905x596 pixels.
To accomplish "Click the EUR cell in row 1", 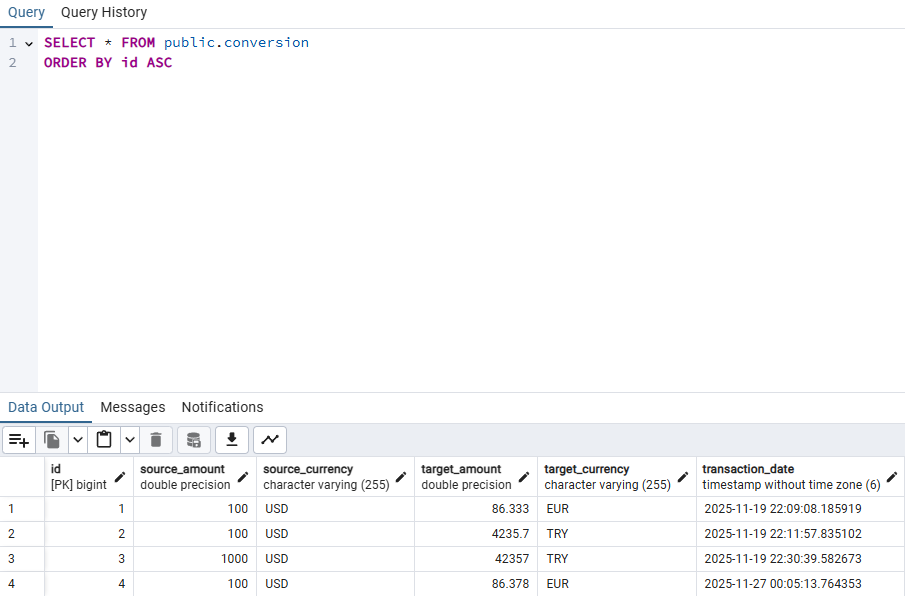I will [x=557, y=509].
